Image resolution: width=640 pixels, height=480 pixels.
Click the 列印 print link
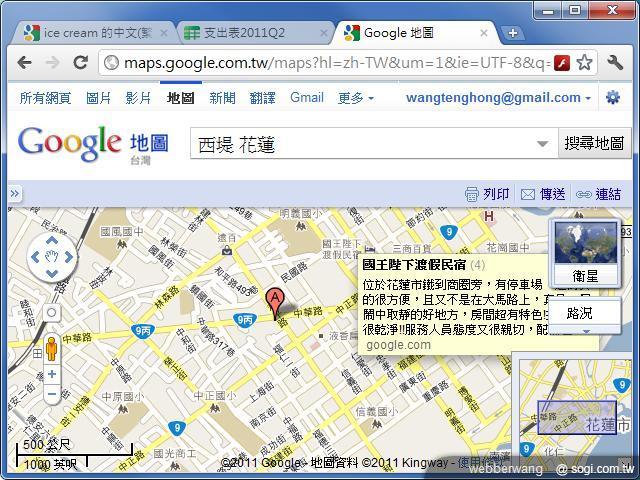[487, 194]
